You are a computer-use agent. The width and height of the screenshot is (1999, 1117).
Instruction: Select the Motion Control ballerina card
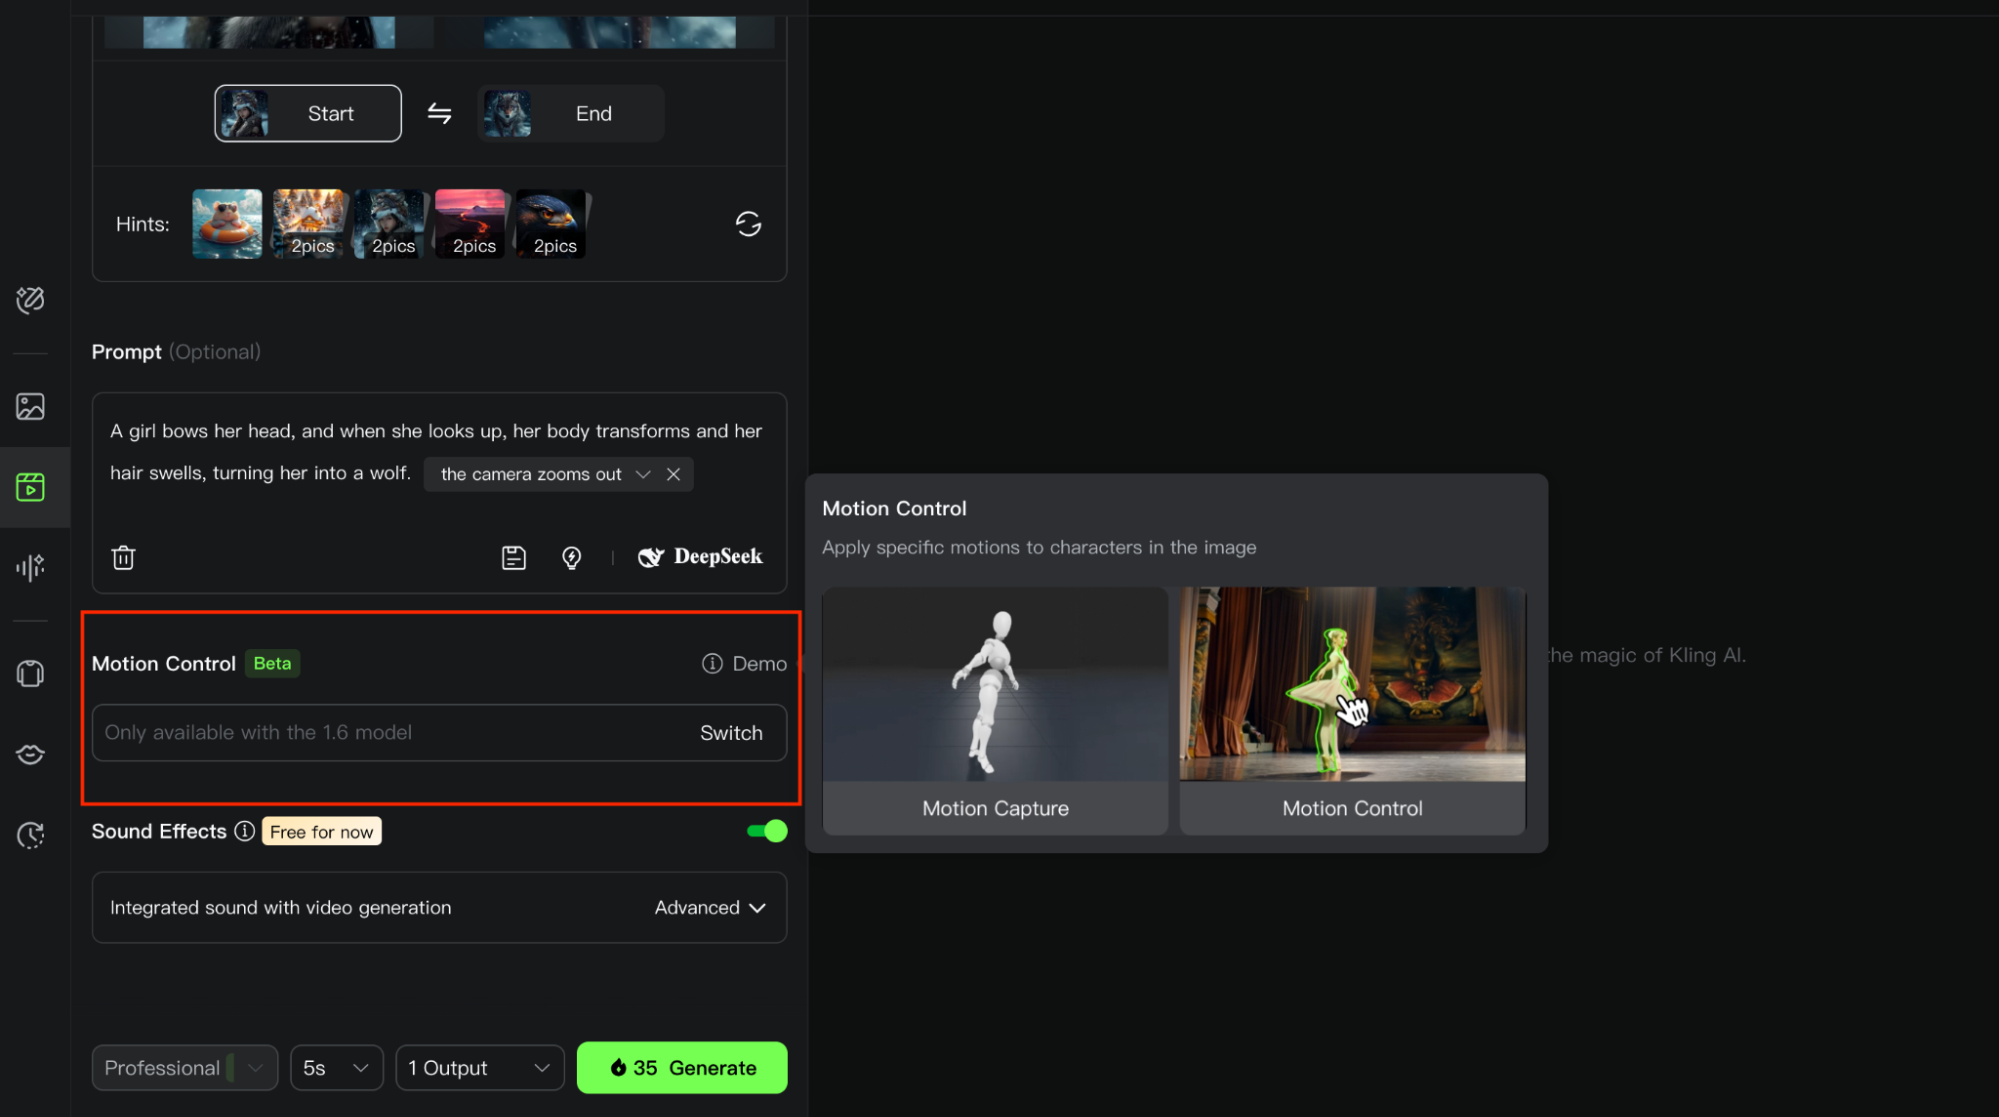click(1352, 711)
